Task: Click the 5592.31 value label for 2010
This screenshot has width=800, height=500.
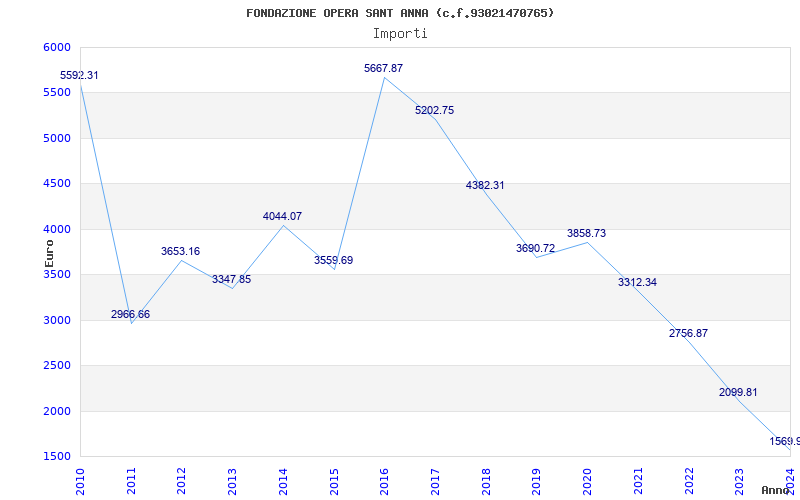Action: tap(79, 75)
